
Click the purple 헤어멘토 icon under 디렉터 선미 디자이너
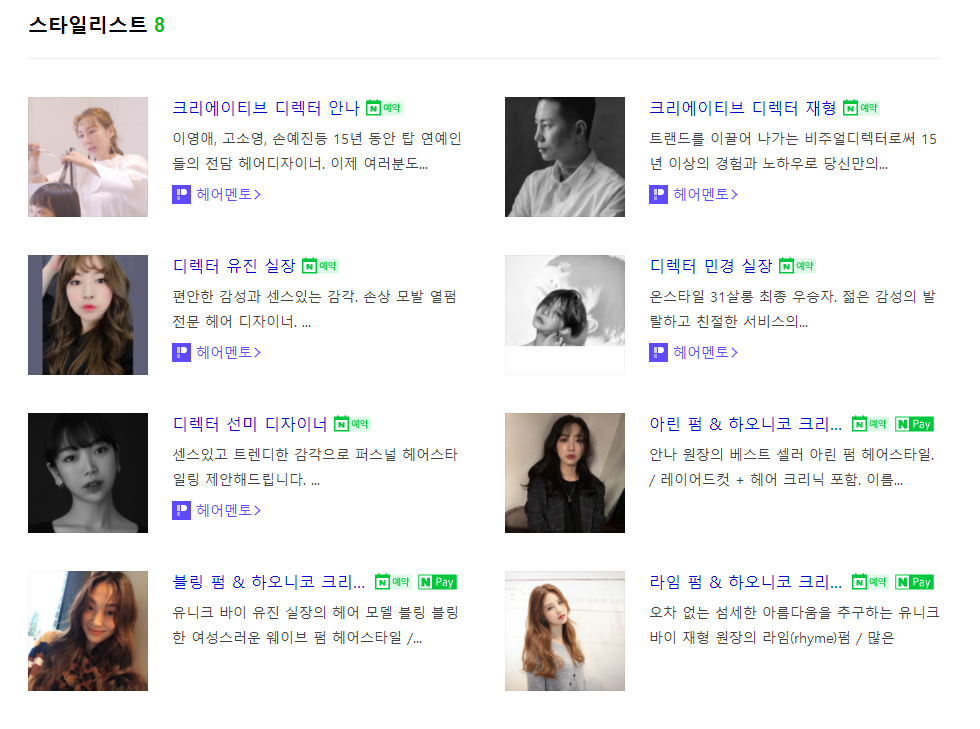click(x=181, y=510)
